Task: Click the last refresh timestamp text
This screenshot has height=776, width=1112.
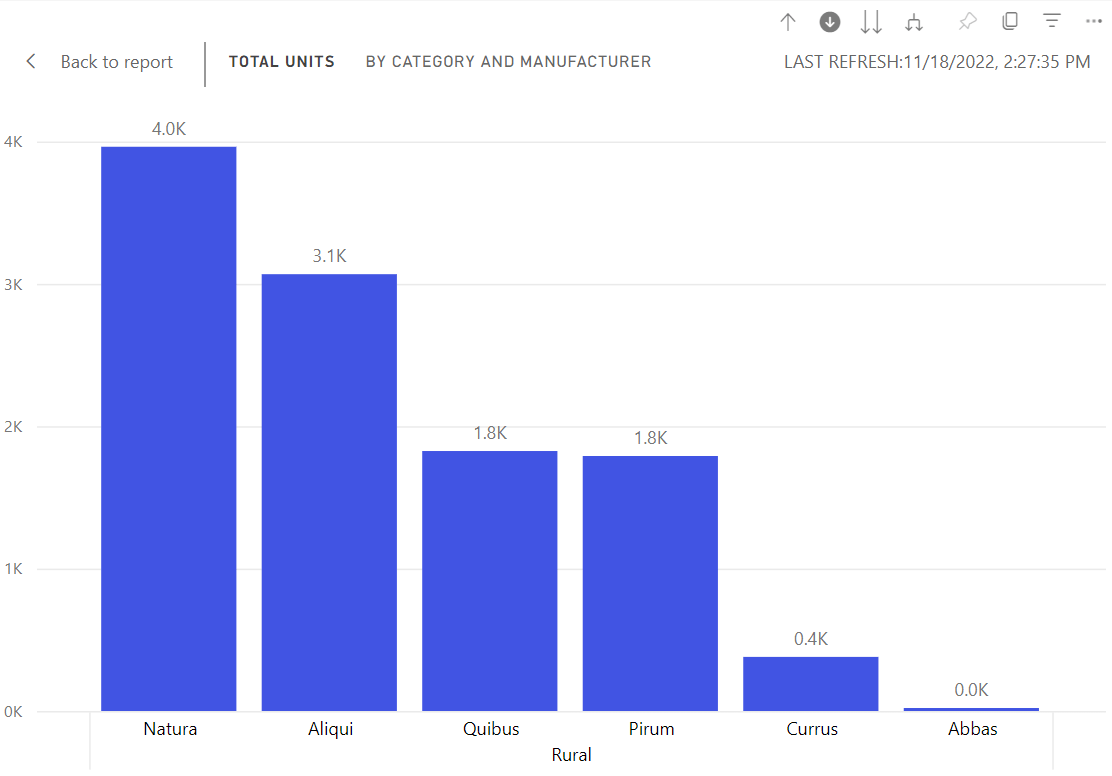Action: [x=937, y=62]
